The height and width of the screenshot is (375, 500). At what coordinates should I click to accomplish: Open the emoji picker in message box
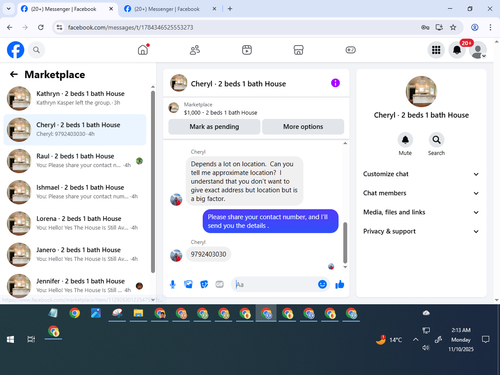[x=322, y=284]
